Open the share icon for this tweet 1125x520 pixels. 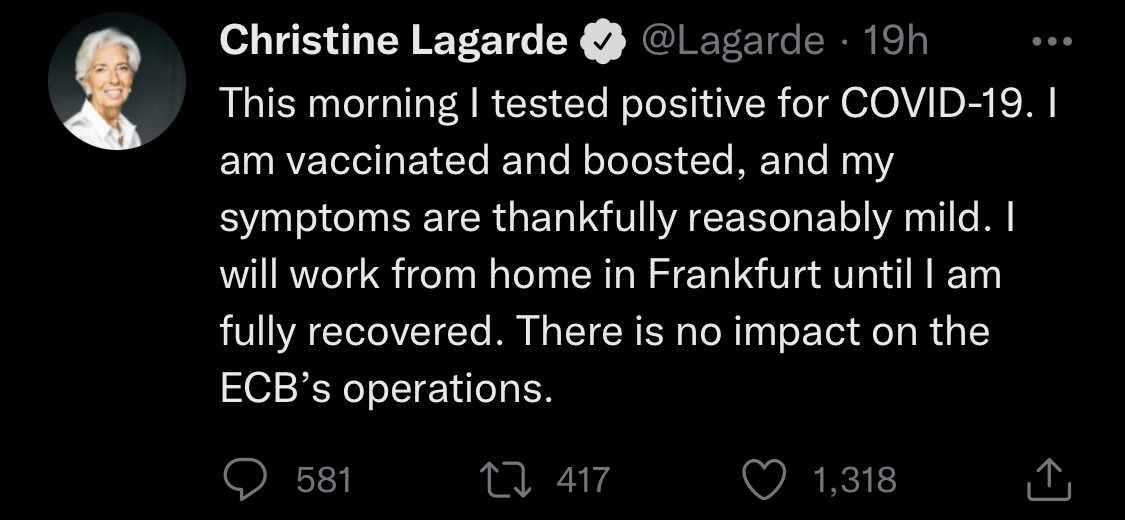pos(1049,480)
